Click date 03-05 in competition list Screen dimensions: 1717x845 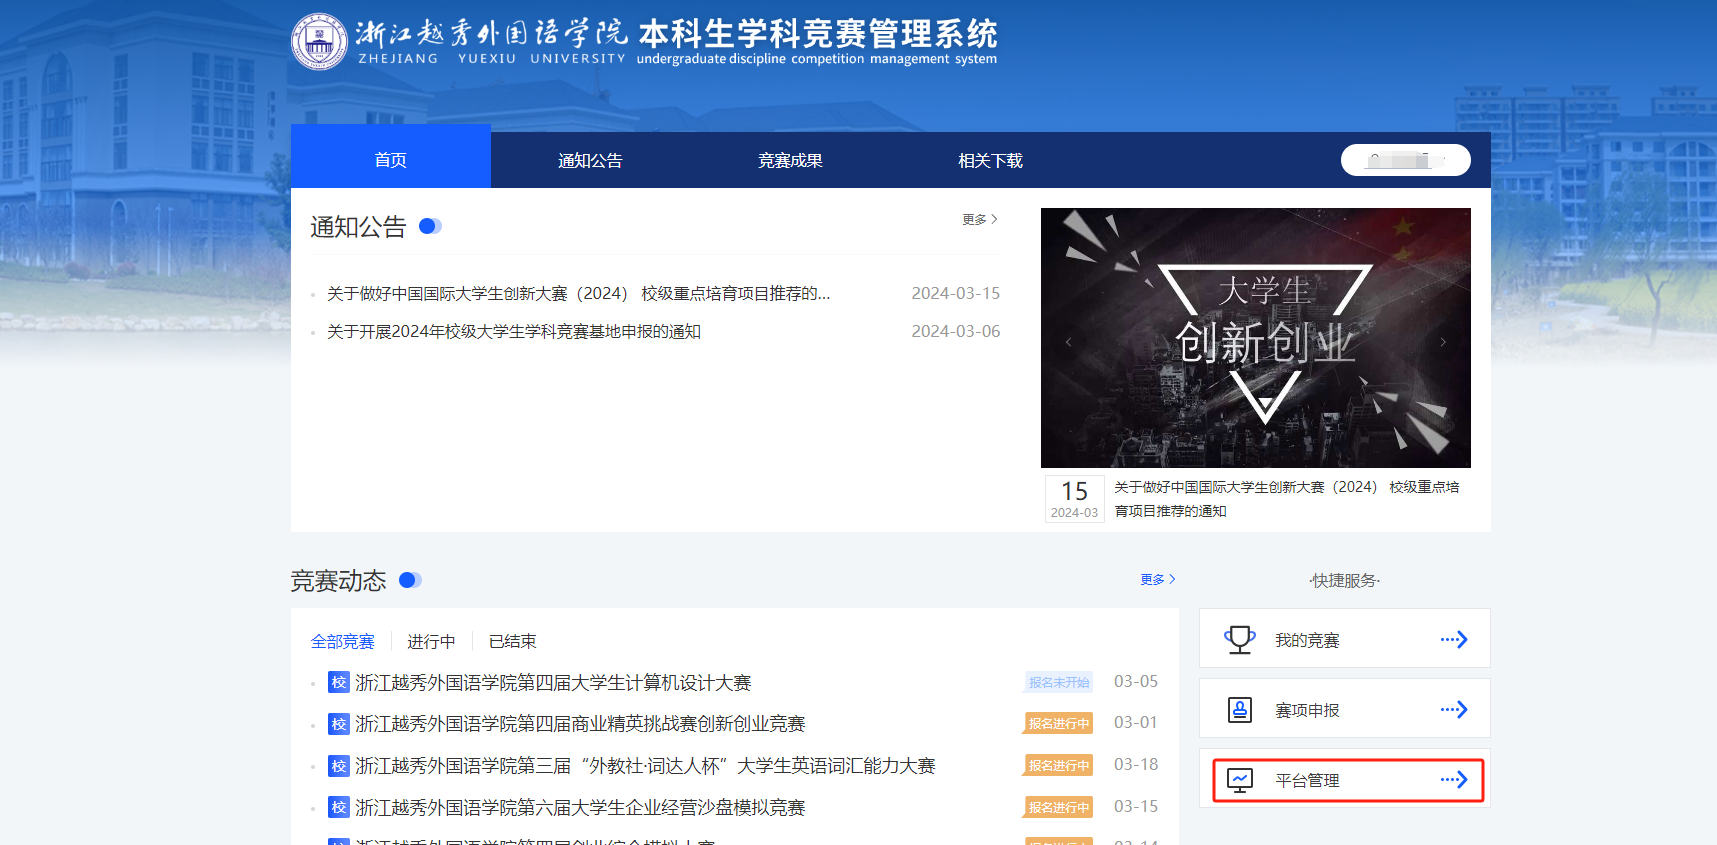tap(1136, 681)
